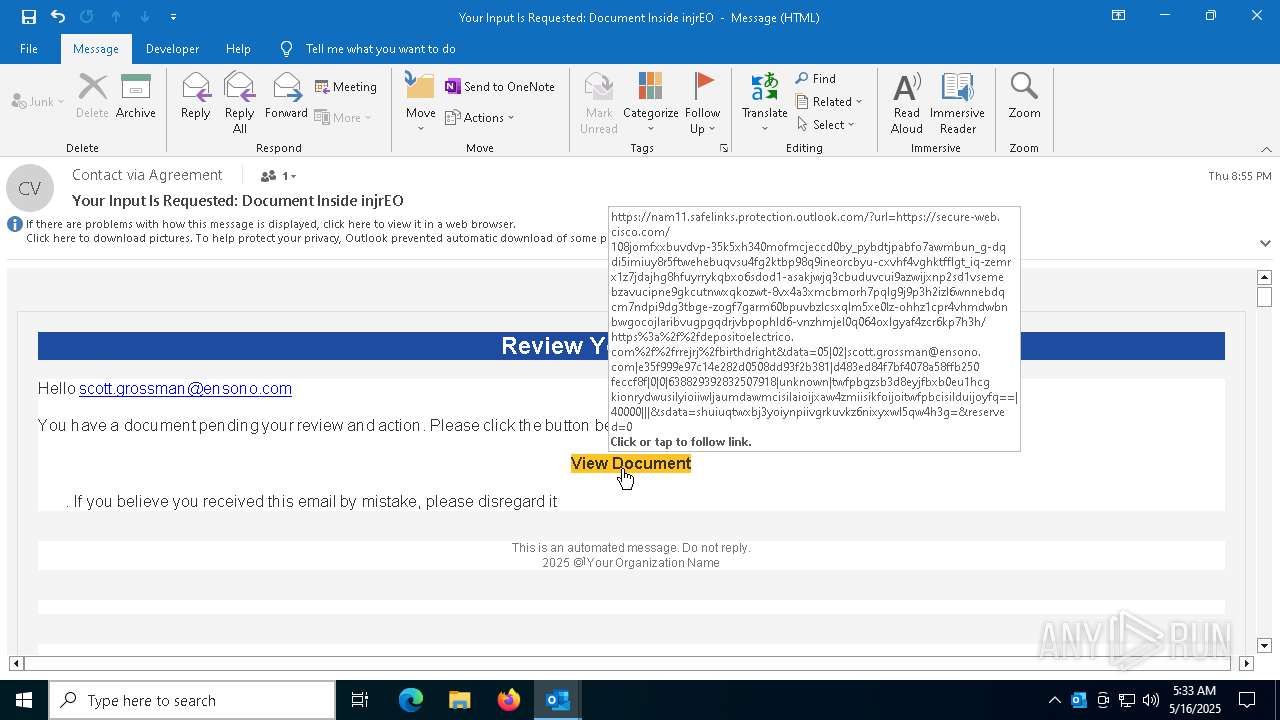Set a Follow Up flag

702,102
